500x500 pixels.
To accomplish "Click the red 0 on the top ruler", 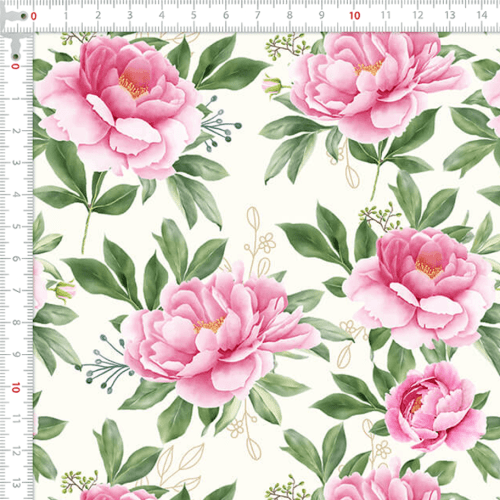I will tap(34, 16).
